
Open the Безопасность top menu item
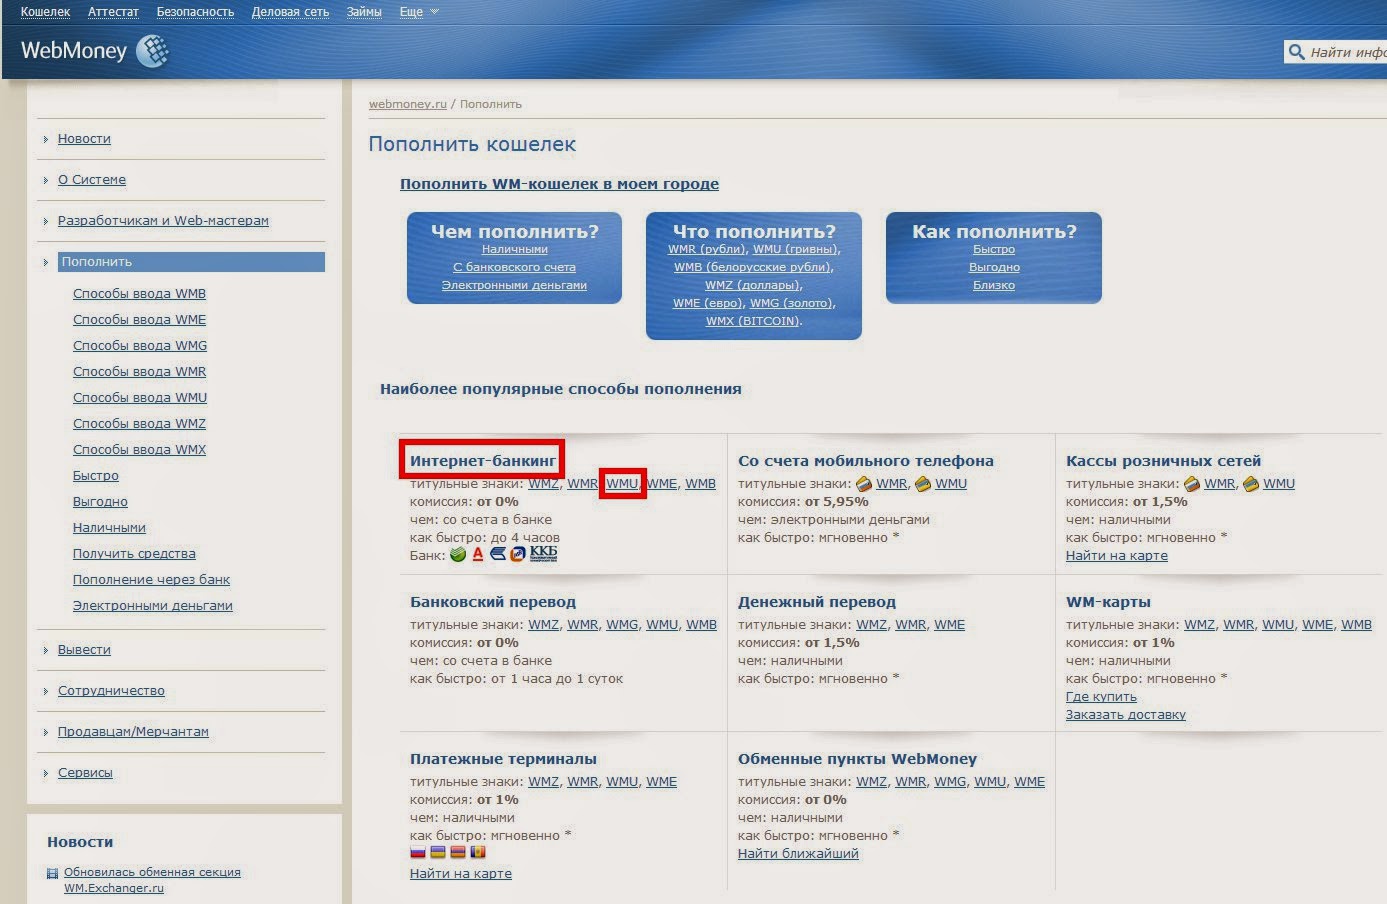click(x=195, y=12)
